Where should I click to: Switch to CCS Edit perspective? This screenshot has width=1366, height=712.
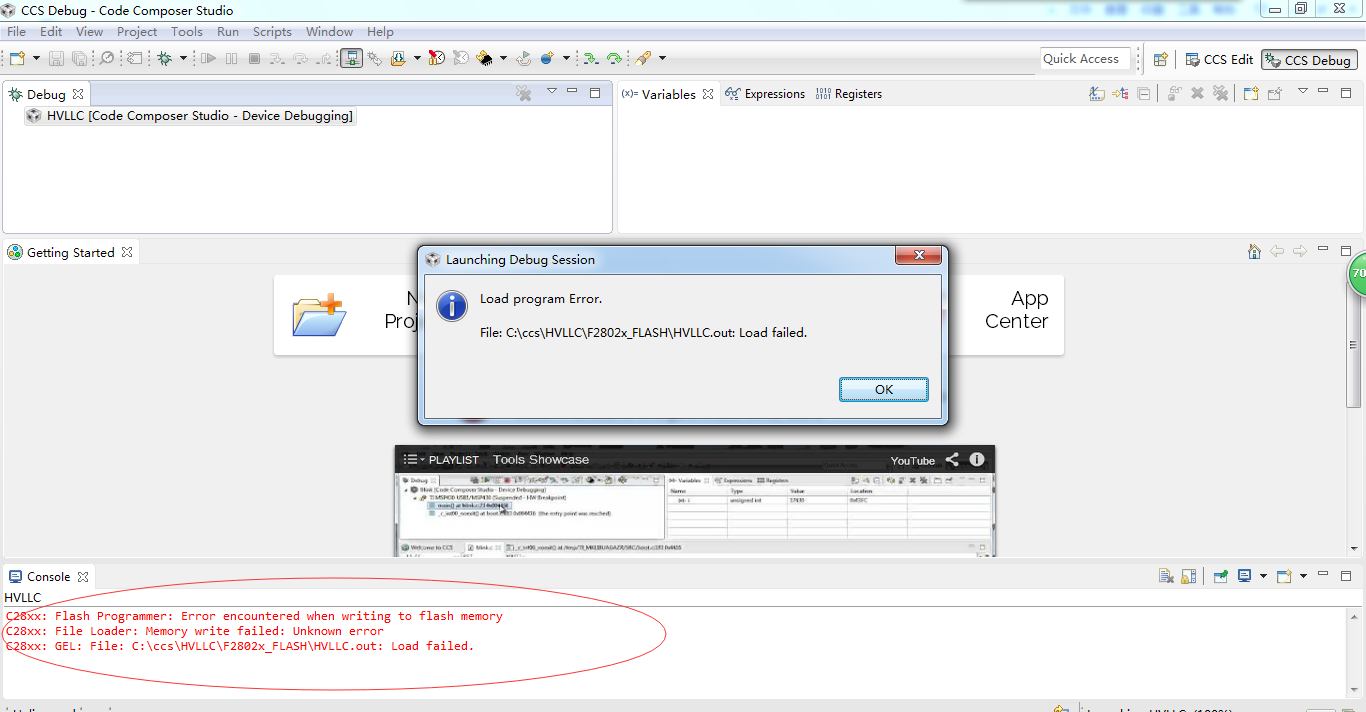click(x=1219, y=59)
